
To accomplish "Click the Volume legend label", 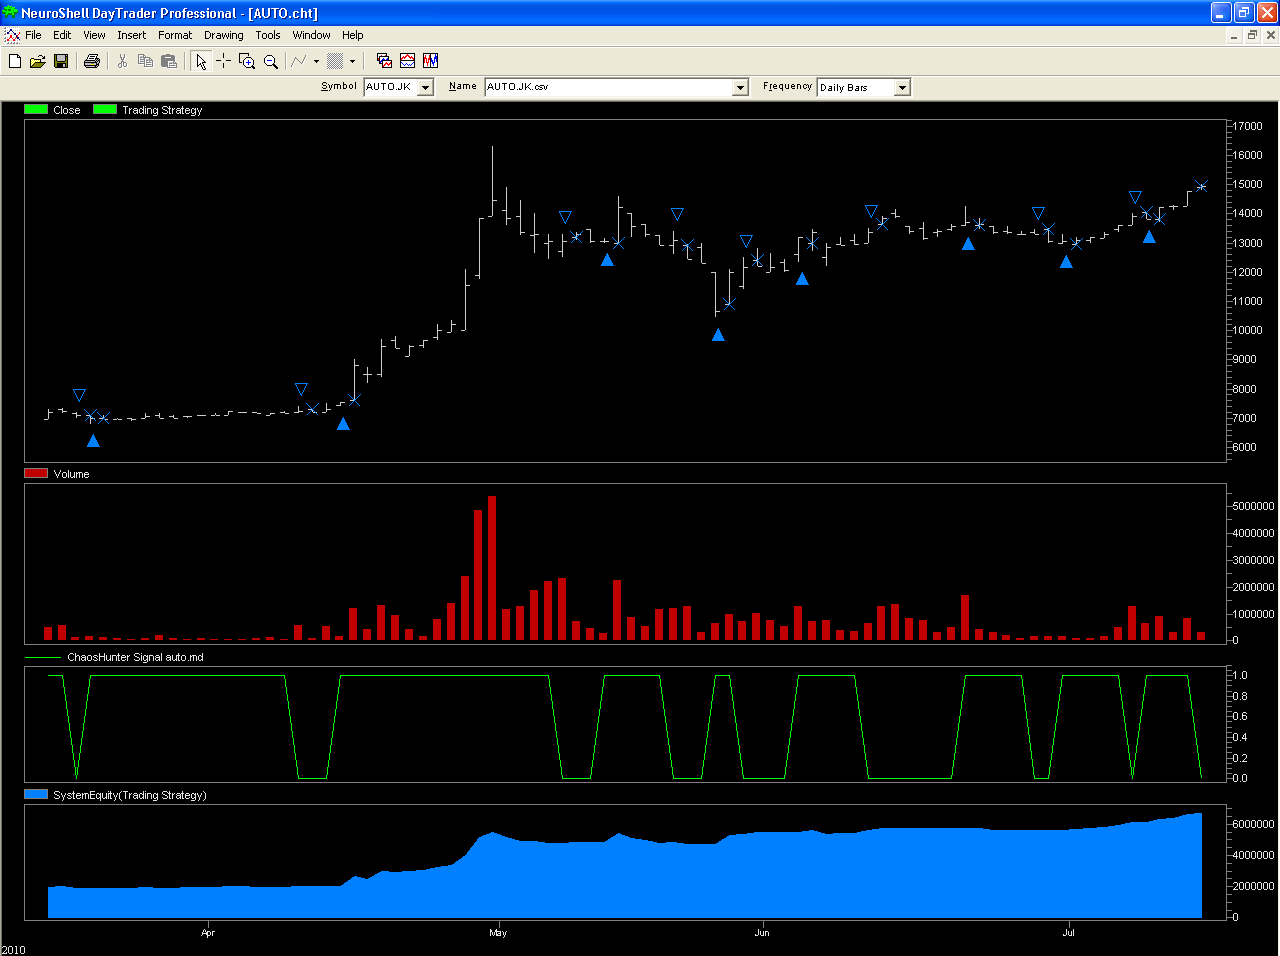I will tap(71, 474).
